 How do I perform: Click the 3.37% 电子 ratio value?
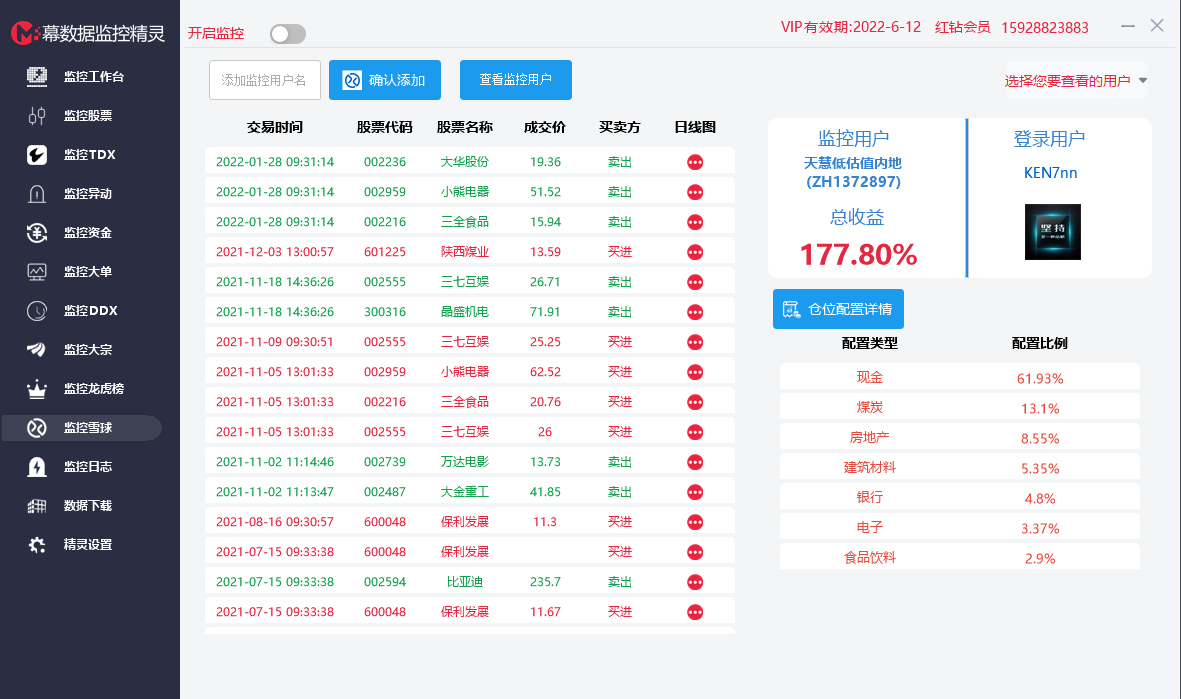click(1040, 529)
